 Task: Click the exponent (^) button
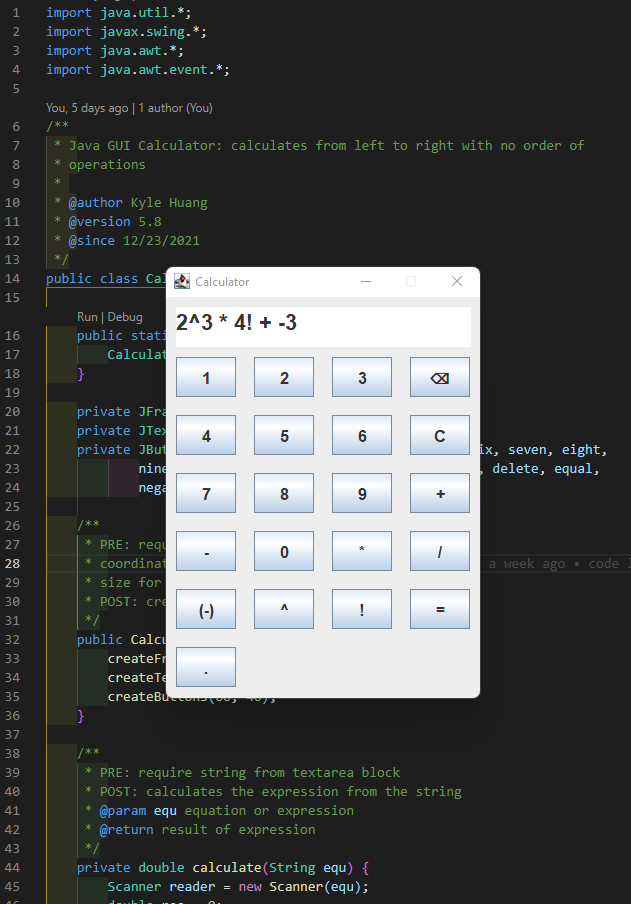click(284, 609)
